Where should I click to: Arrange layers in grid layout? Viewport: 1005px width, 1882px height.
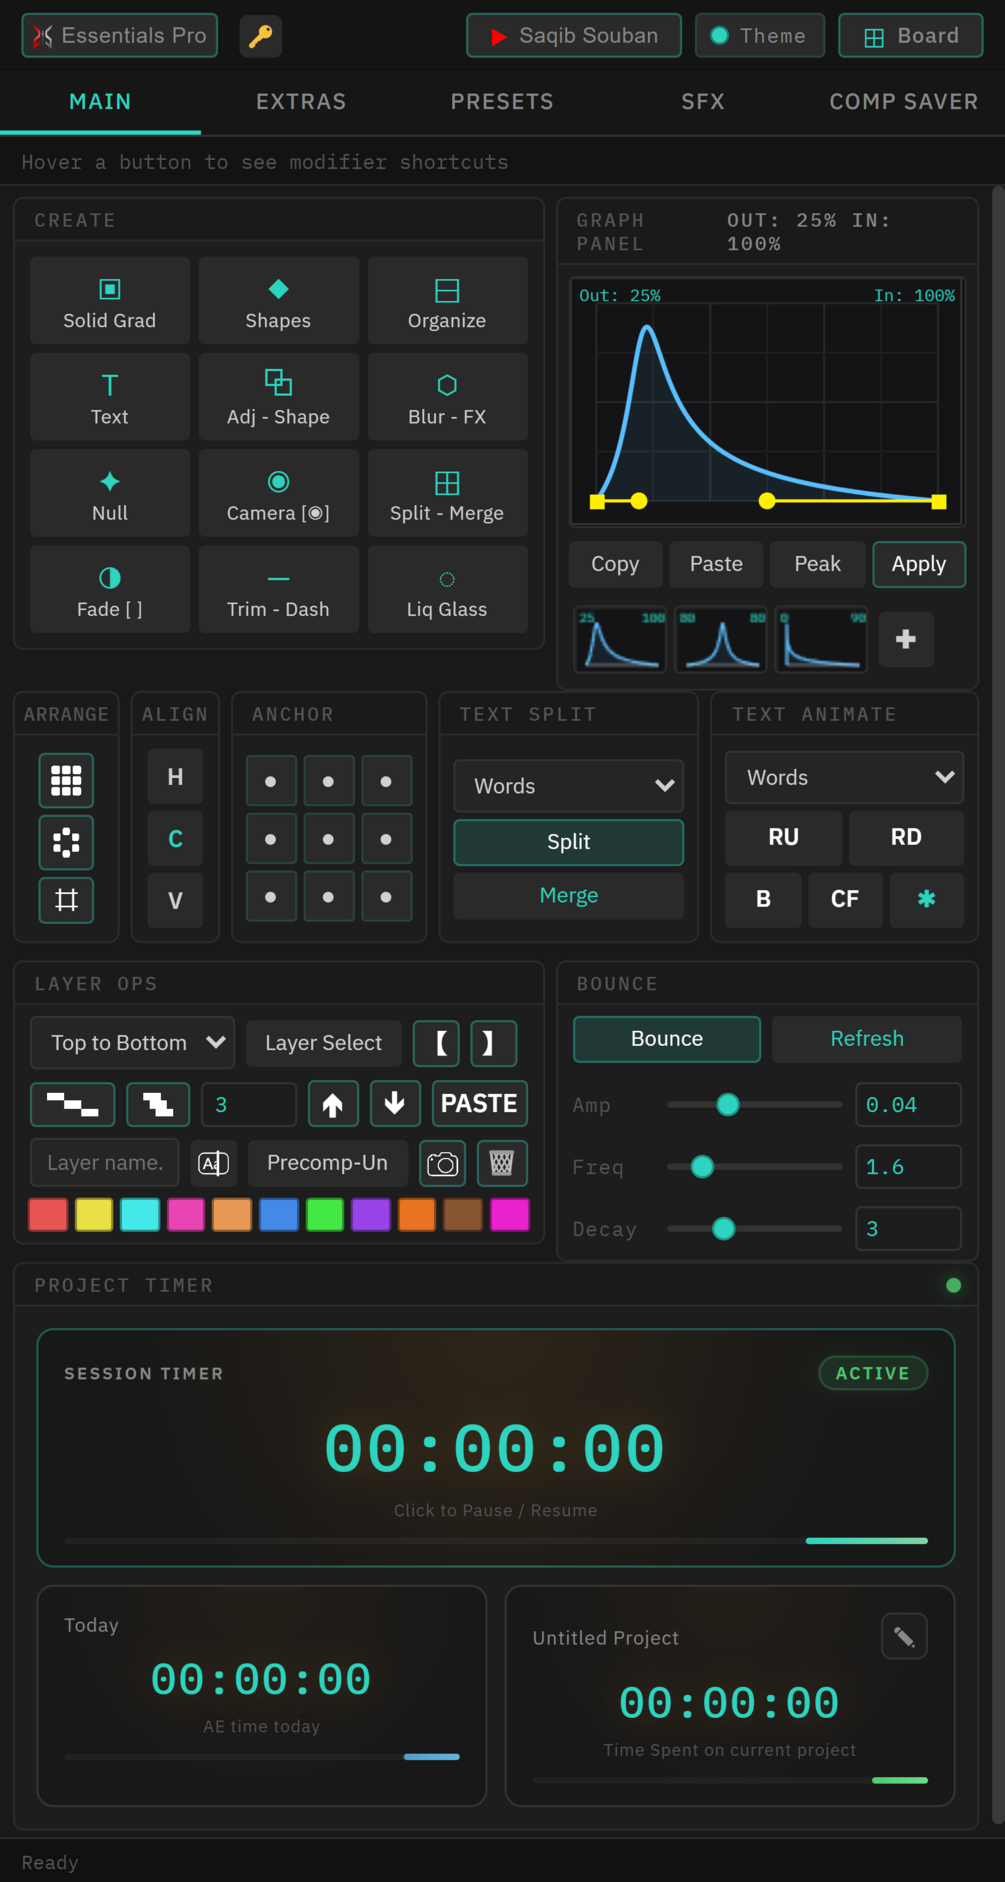click(x=66, y=780)
